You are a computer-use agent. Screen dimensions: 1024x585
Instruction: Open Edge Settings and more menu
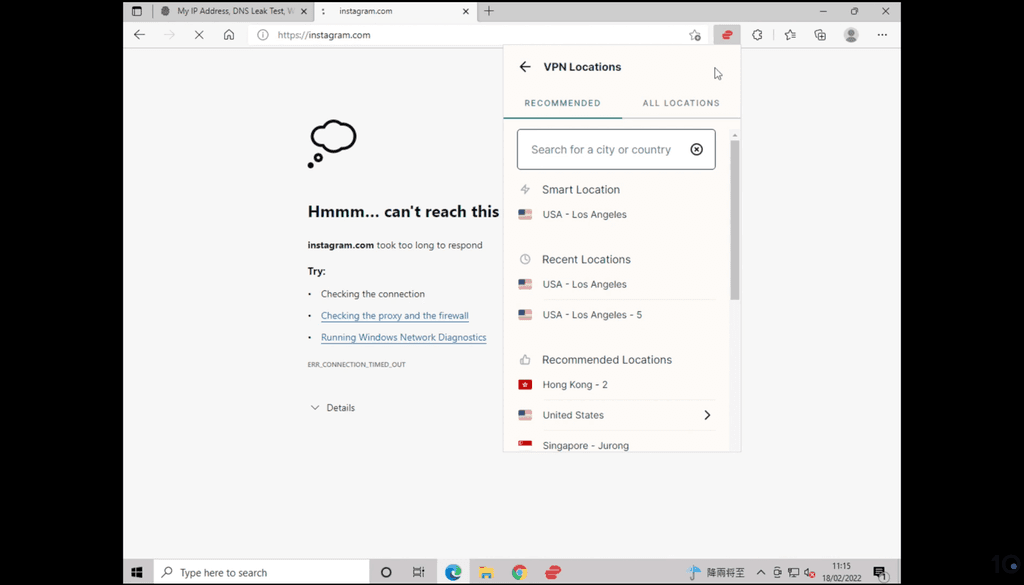click(882, 35)
